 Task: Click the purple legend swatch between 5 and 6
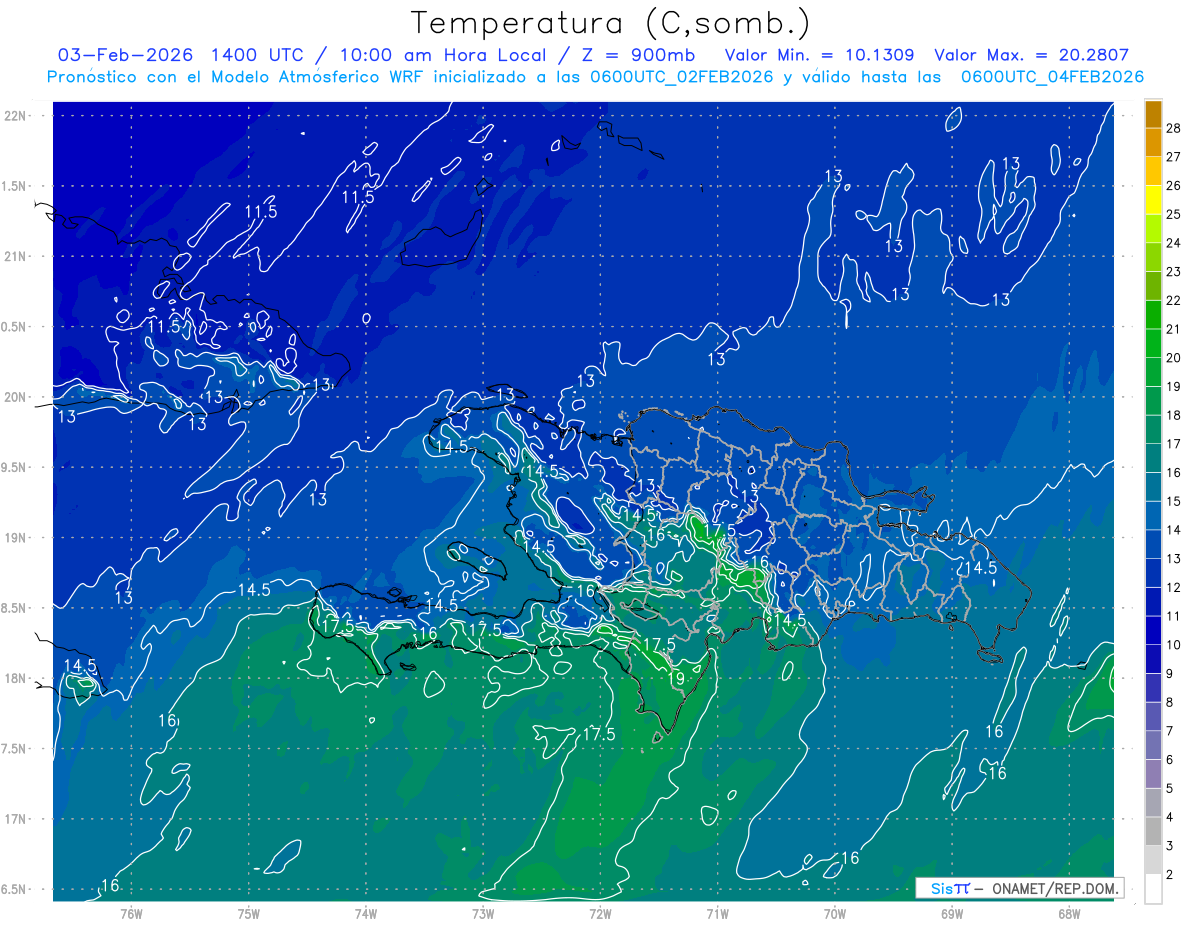tap(1153, 774)
